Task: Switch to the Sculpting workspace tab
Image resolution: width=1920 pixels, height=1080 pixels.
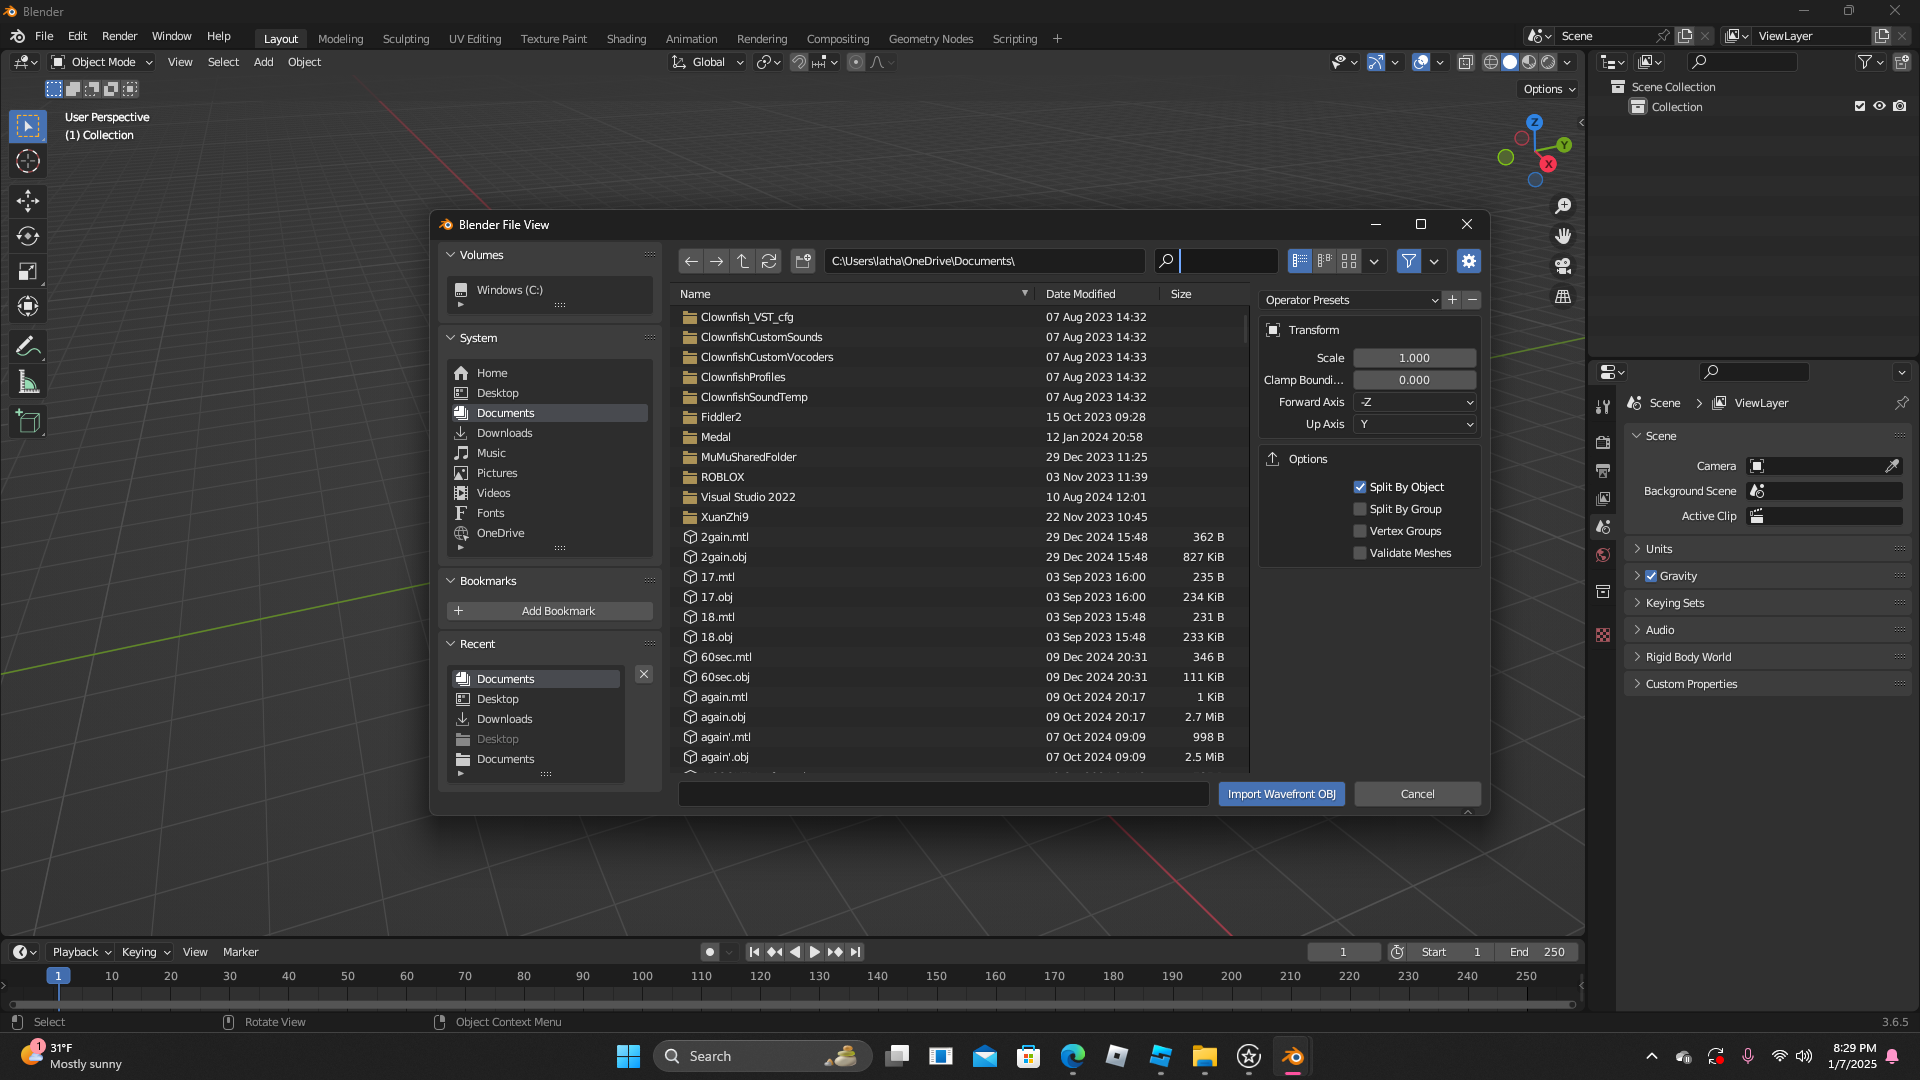Action: tap(405, 39)
